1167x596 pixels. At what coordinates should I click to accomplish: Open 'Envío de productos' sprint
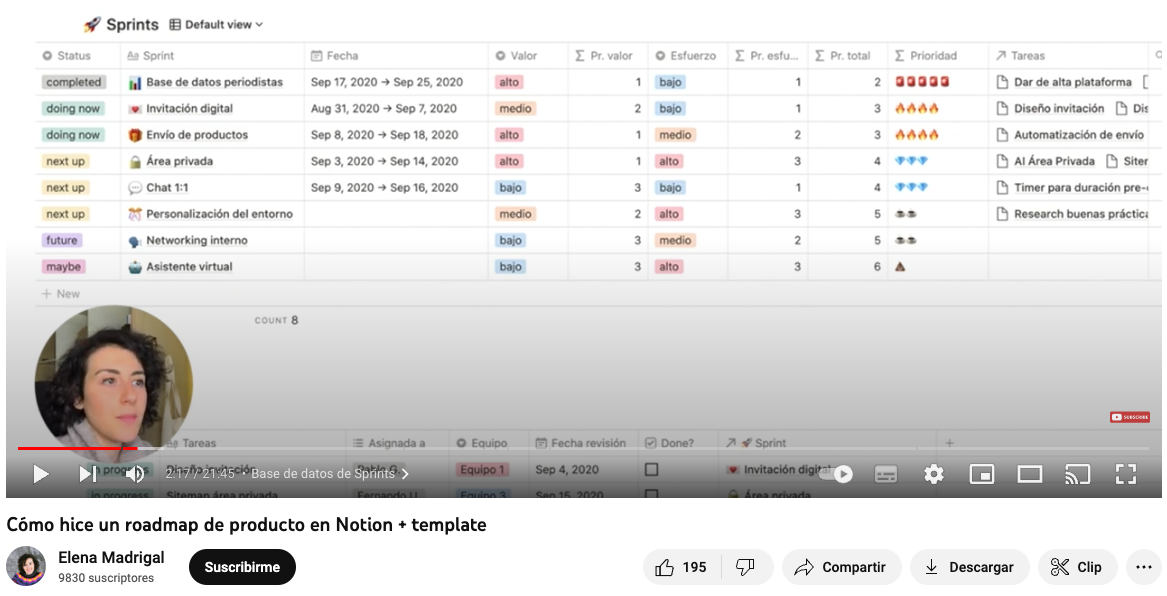coord(196,135)
